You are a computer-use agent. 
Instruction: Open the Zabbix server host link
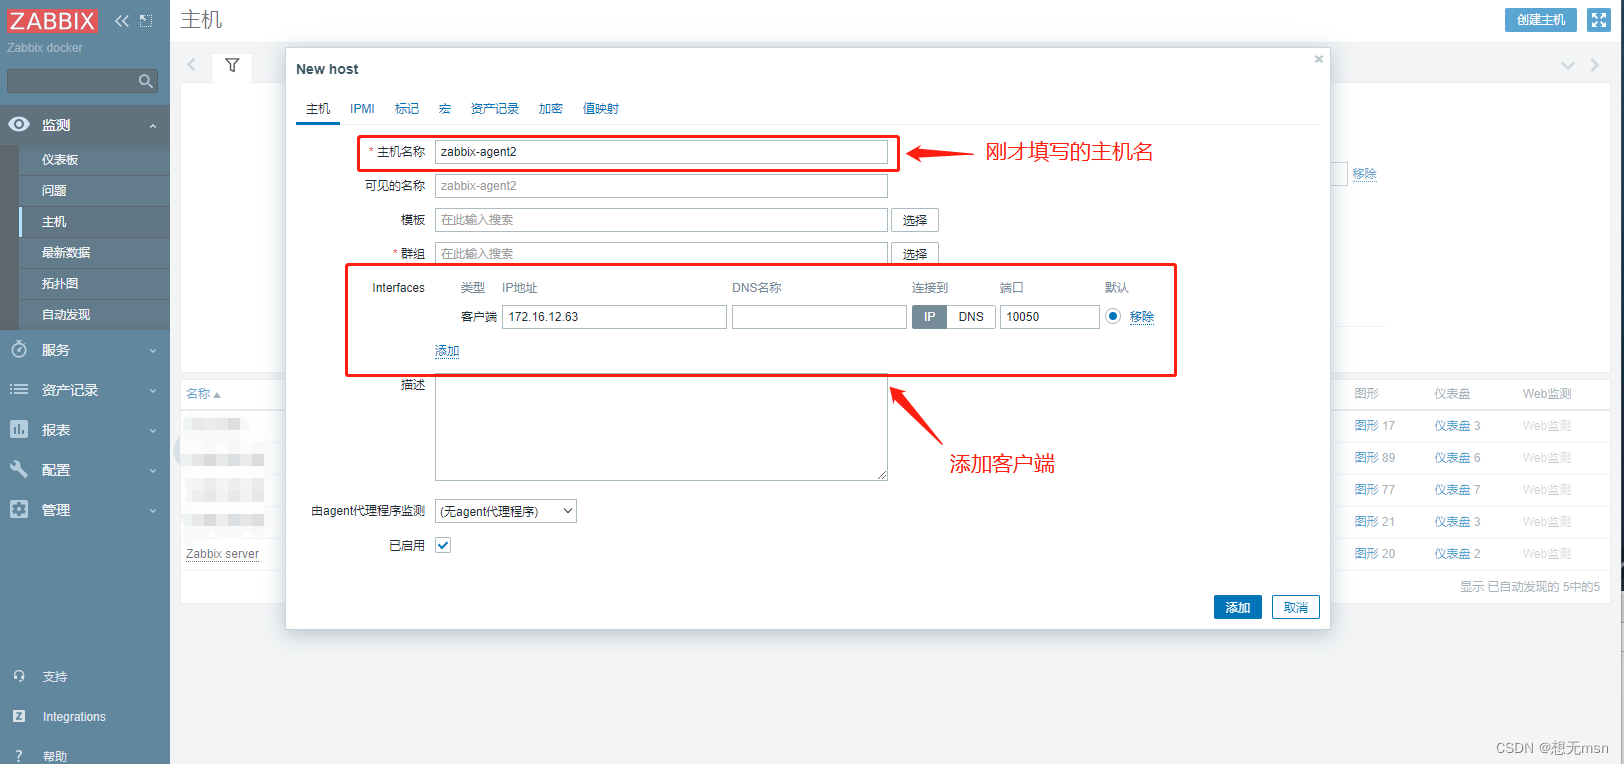(222, 554)
